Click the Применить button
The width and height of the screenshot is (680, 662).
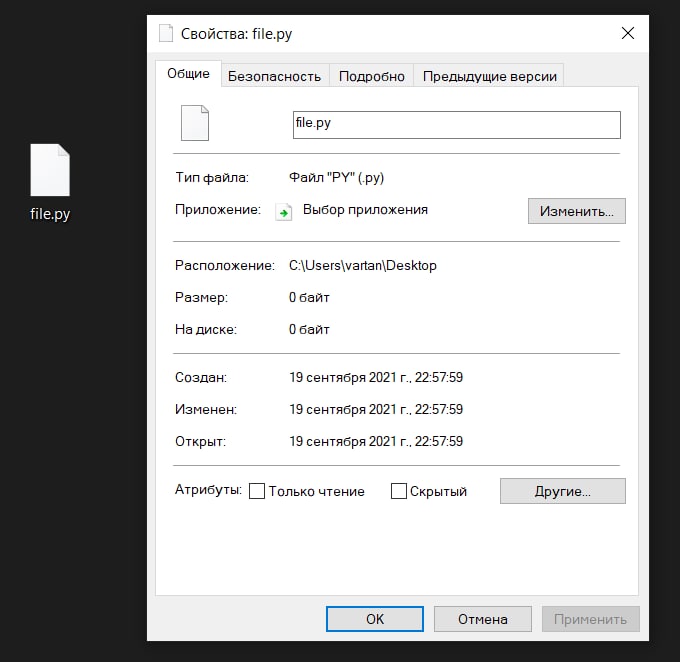click(x=590, y=619)
